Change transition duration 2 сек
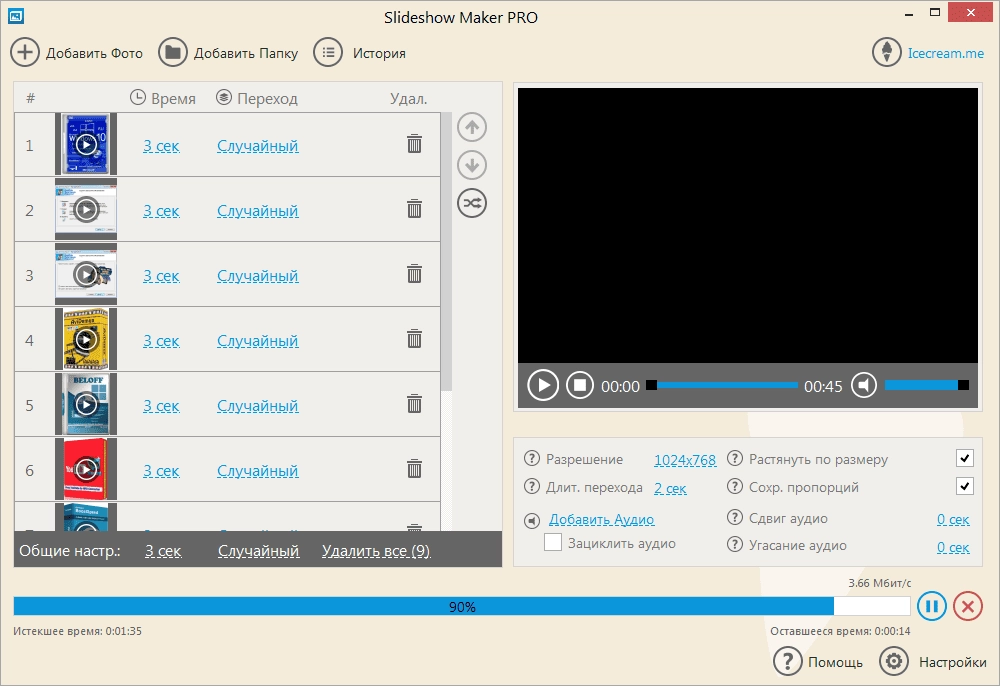Viewport: 1000px width, 686px height. coord(670,488)
